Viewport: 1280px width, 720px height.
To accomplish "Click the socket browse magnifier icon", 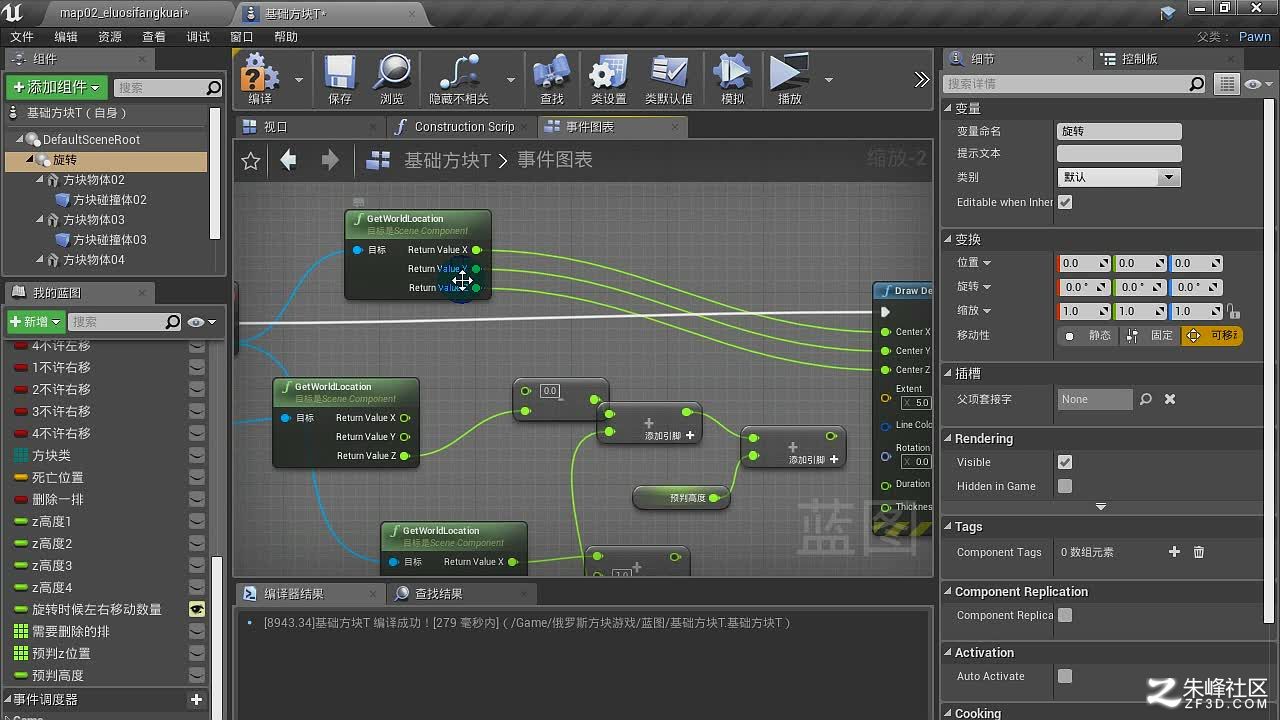I will tap(1146, 399).
